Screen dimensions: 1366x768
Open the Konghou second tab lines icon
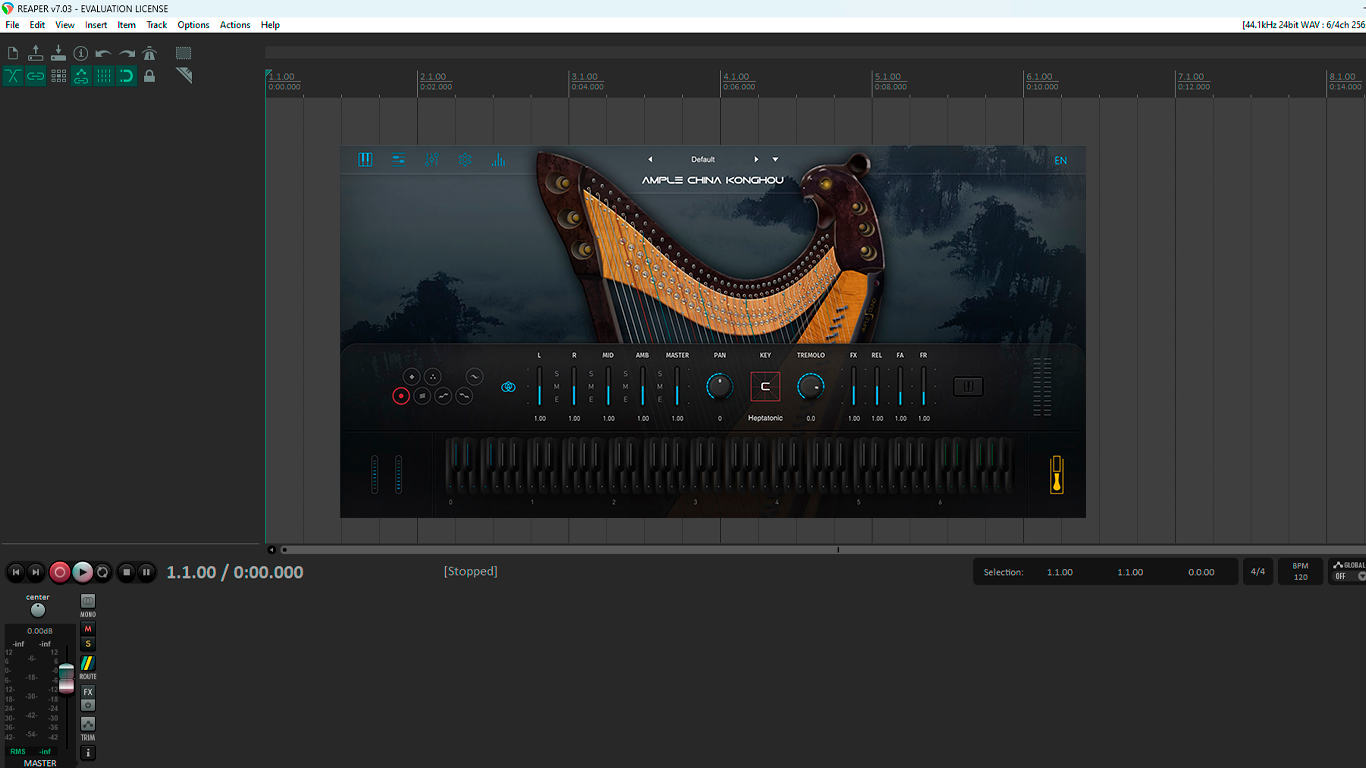coord(398,160)
